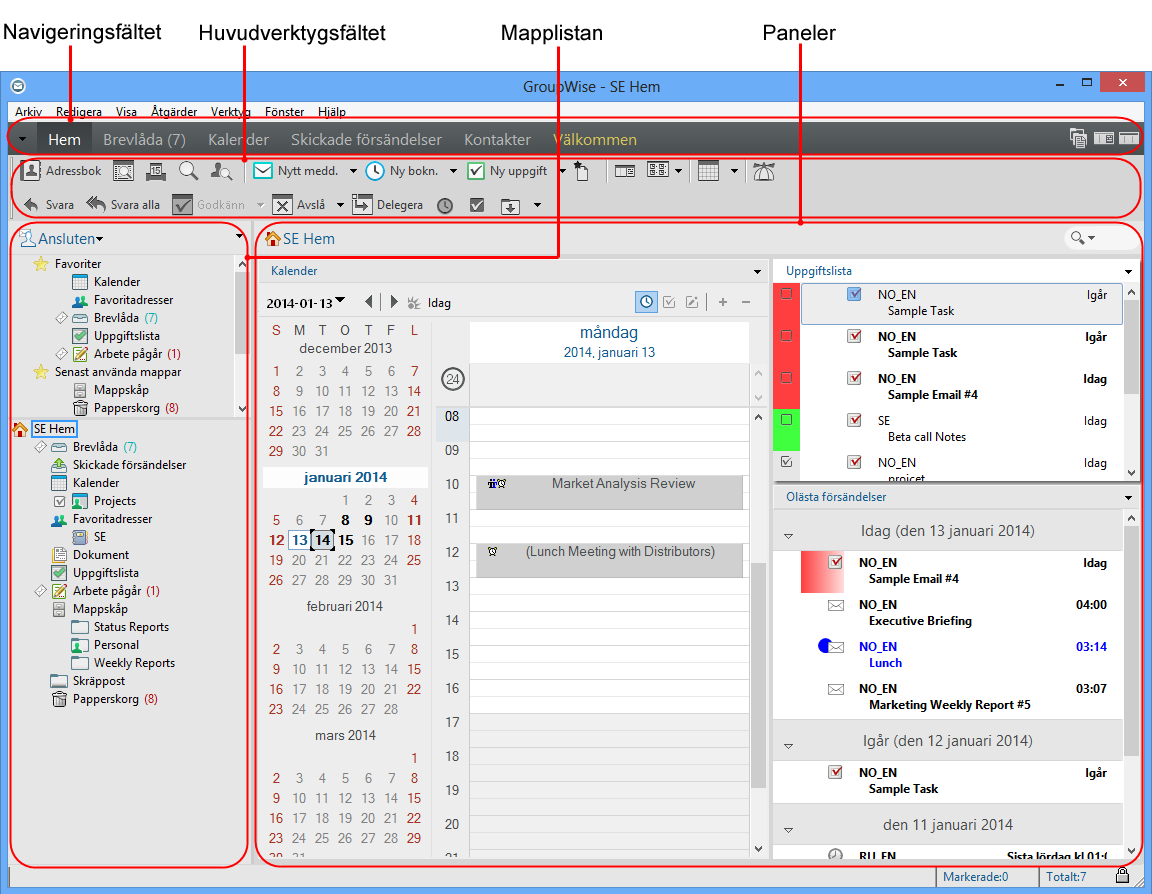The height and width of the screenshot is (894, 1152).
Task: Switch to the Kontakter tab
Action: click(497, 140)
